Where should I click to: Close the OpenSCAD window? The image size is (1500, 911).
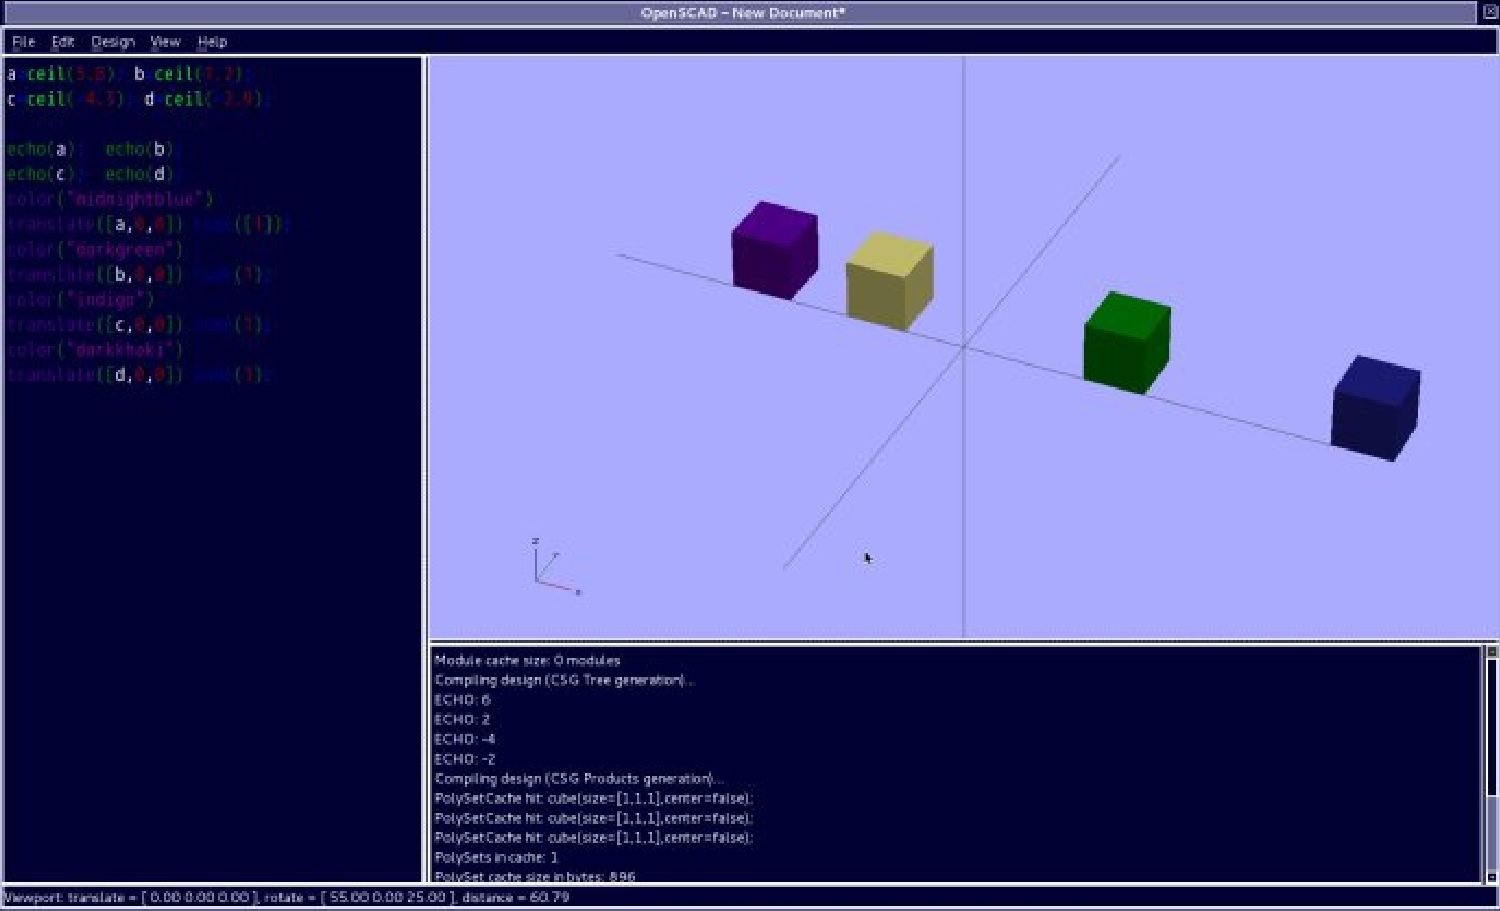pyautogui.click(x=1489, y=12)
